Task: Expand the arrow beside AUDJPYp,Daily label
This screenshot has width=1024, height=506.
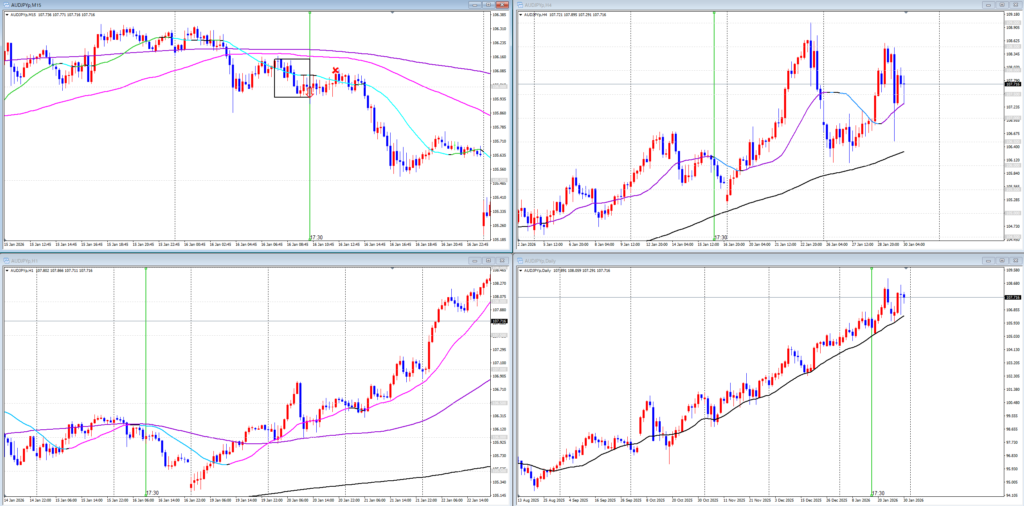Action: coord(520,270)
